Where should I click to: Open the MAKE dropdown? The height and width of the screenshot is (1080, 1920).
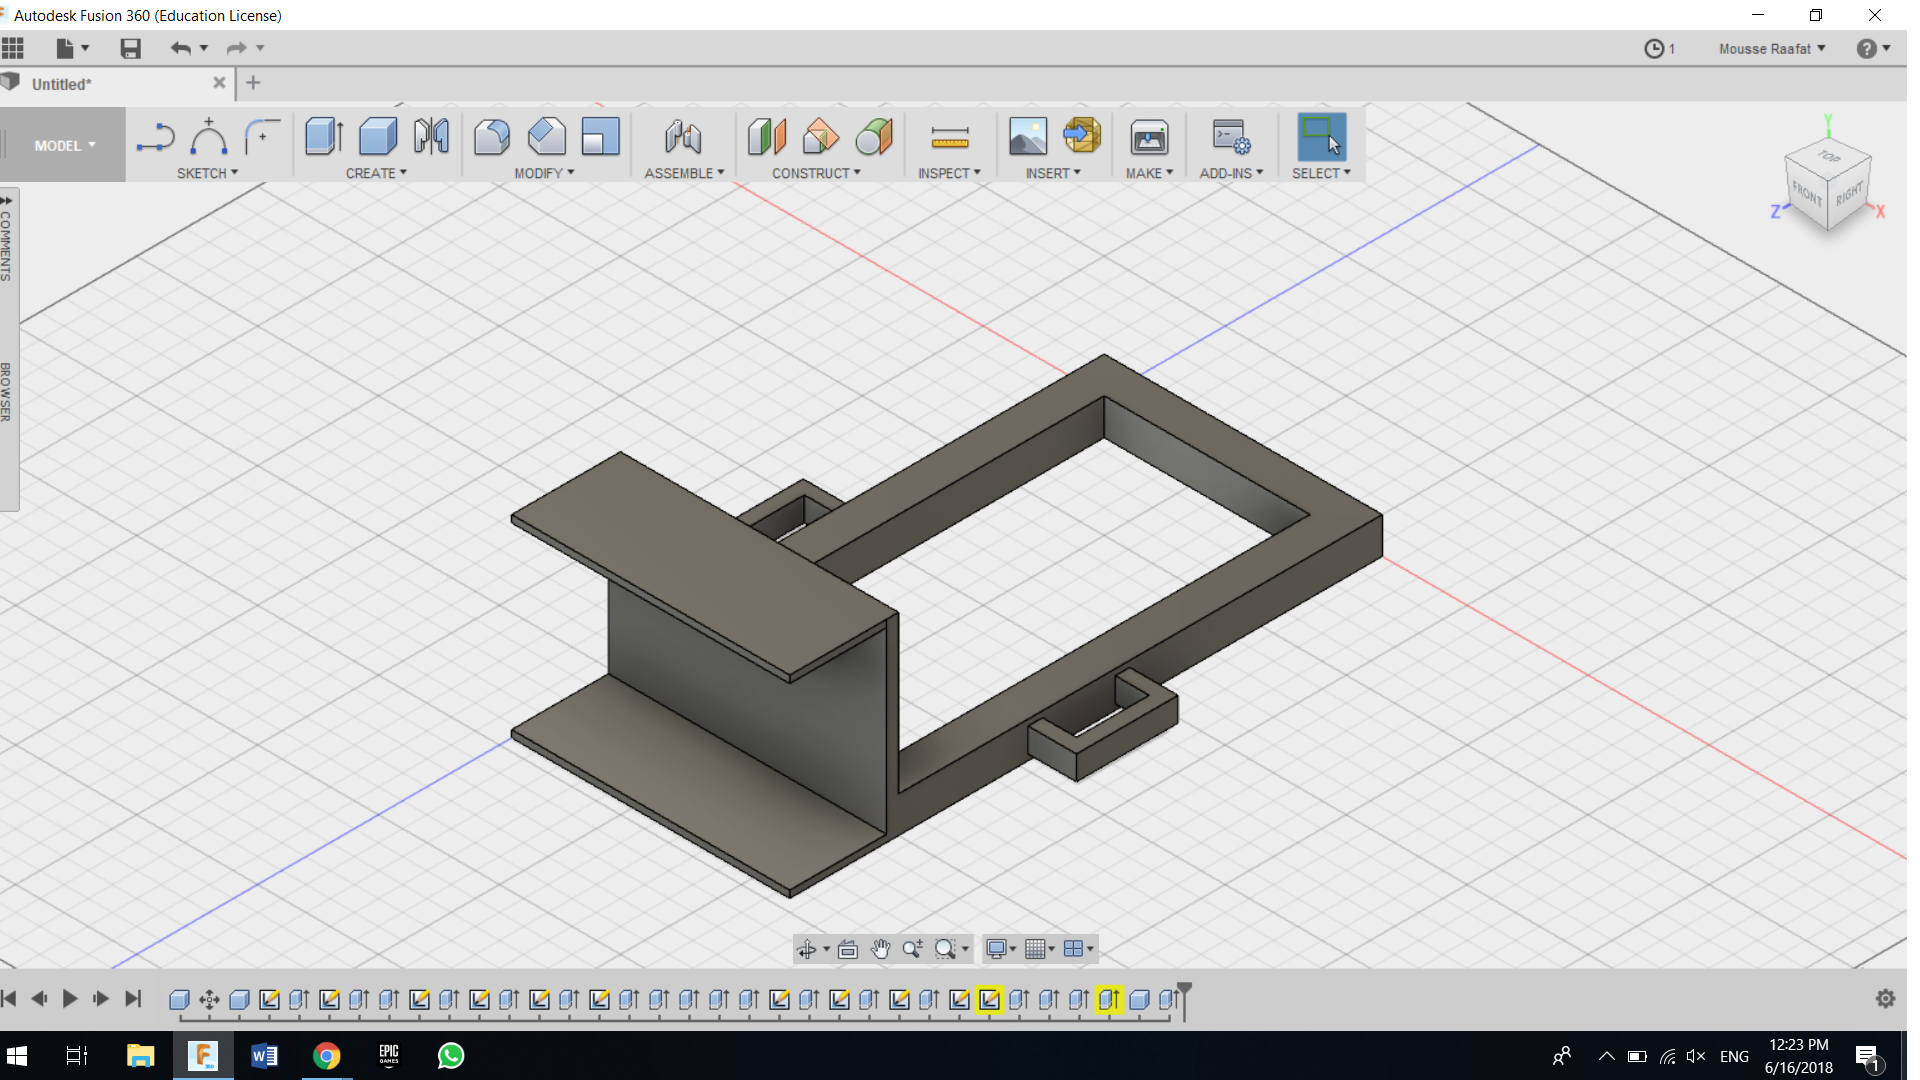click(1149, 173)
